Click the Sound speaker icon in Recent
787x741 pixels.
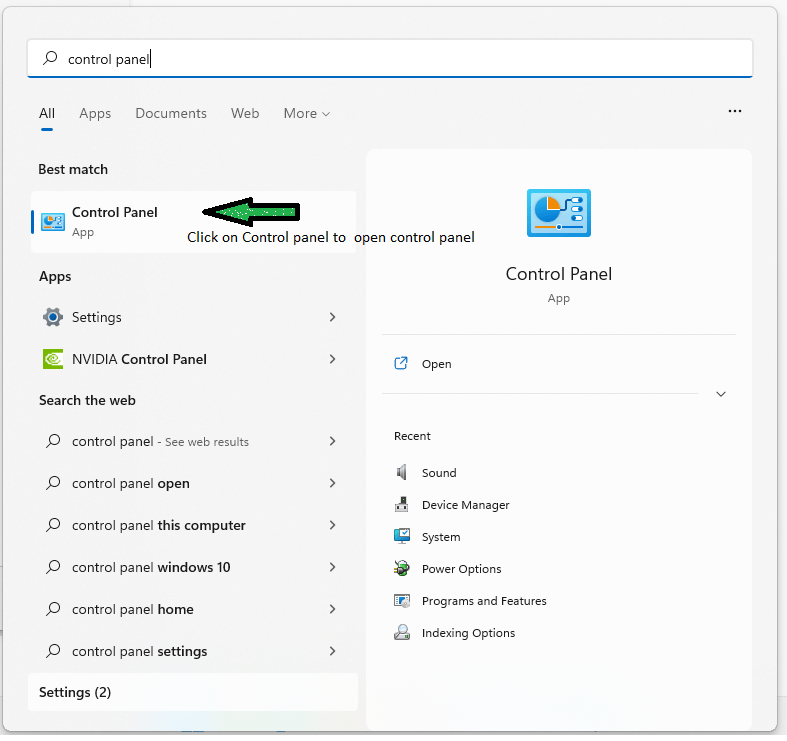402,472
